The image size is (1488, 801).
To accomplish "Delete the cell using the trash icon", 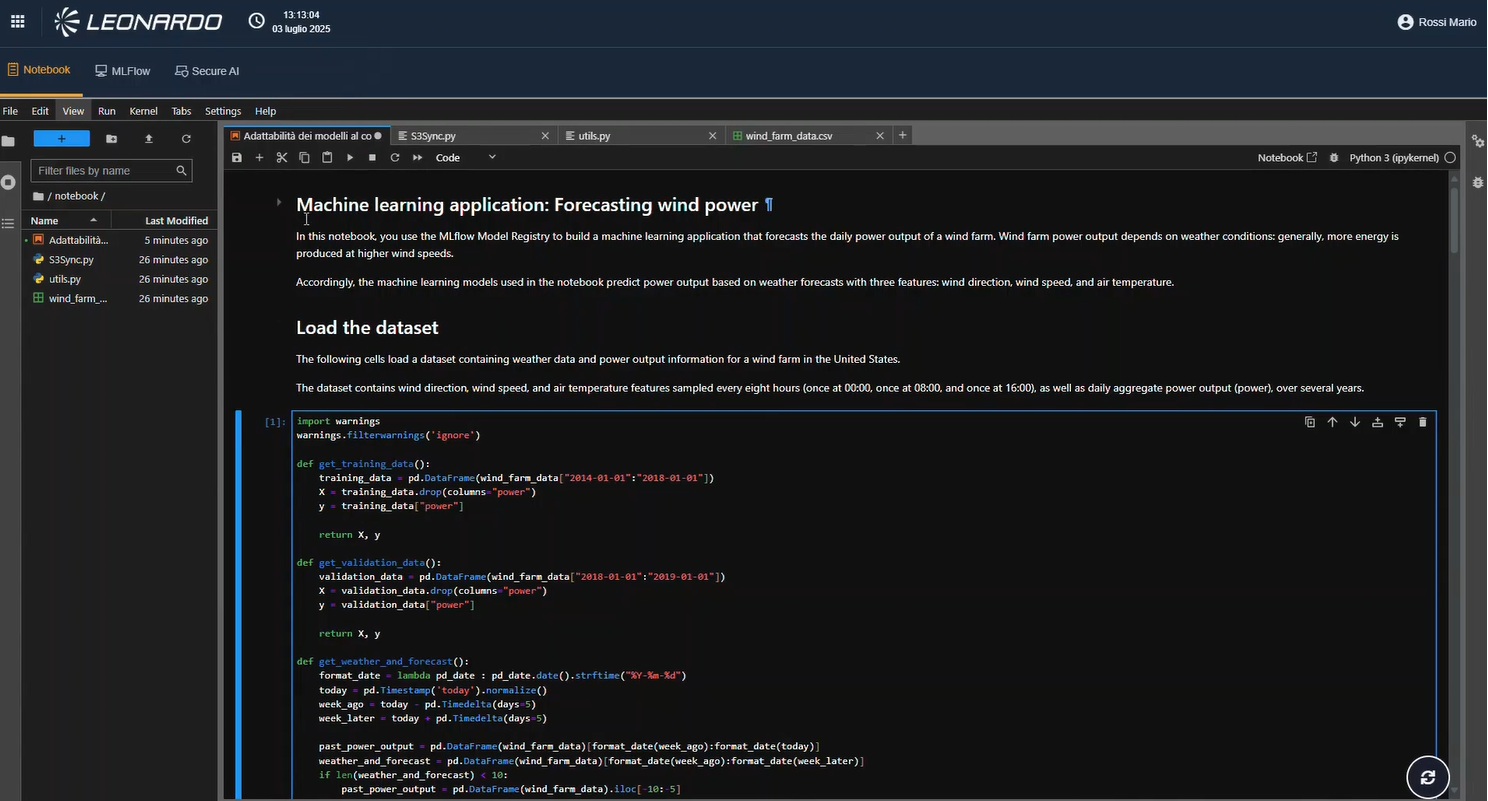I will (1423, 422).
